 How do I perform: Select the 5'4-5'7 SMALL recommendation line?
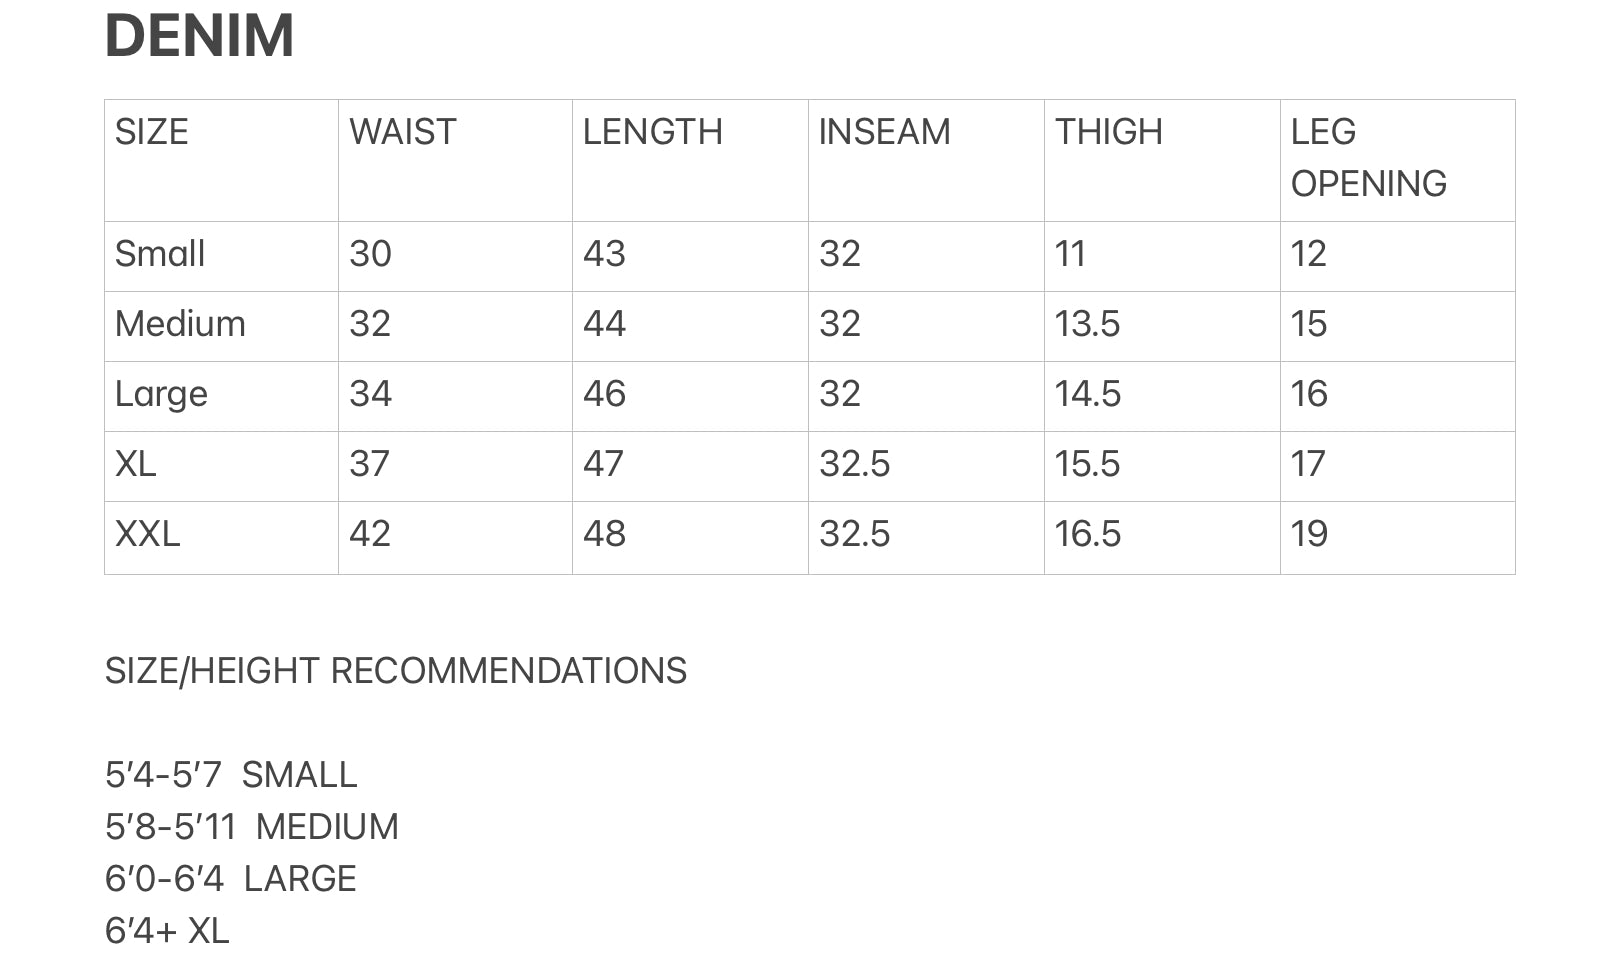[231, 775]
